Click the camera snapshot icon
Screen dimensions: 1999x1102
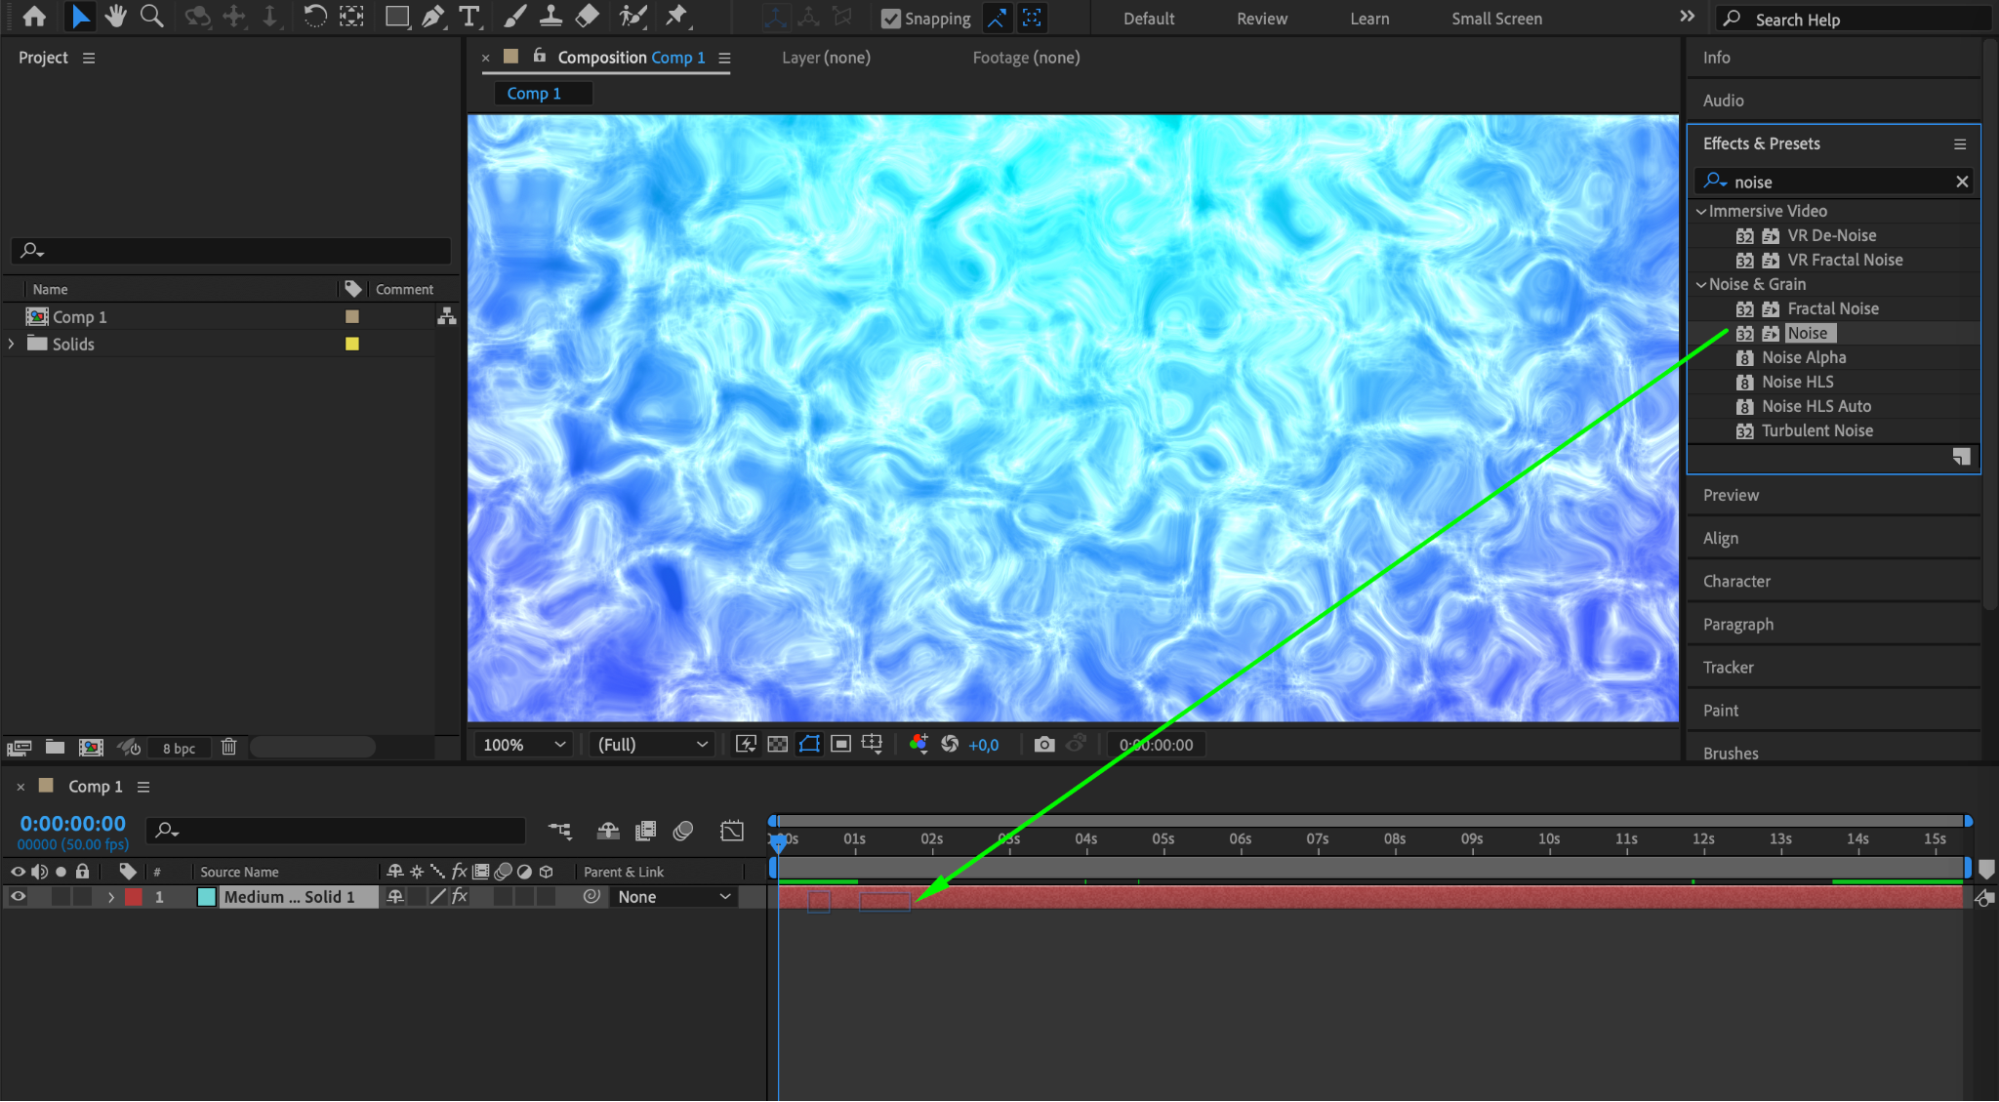(1044, 744)
